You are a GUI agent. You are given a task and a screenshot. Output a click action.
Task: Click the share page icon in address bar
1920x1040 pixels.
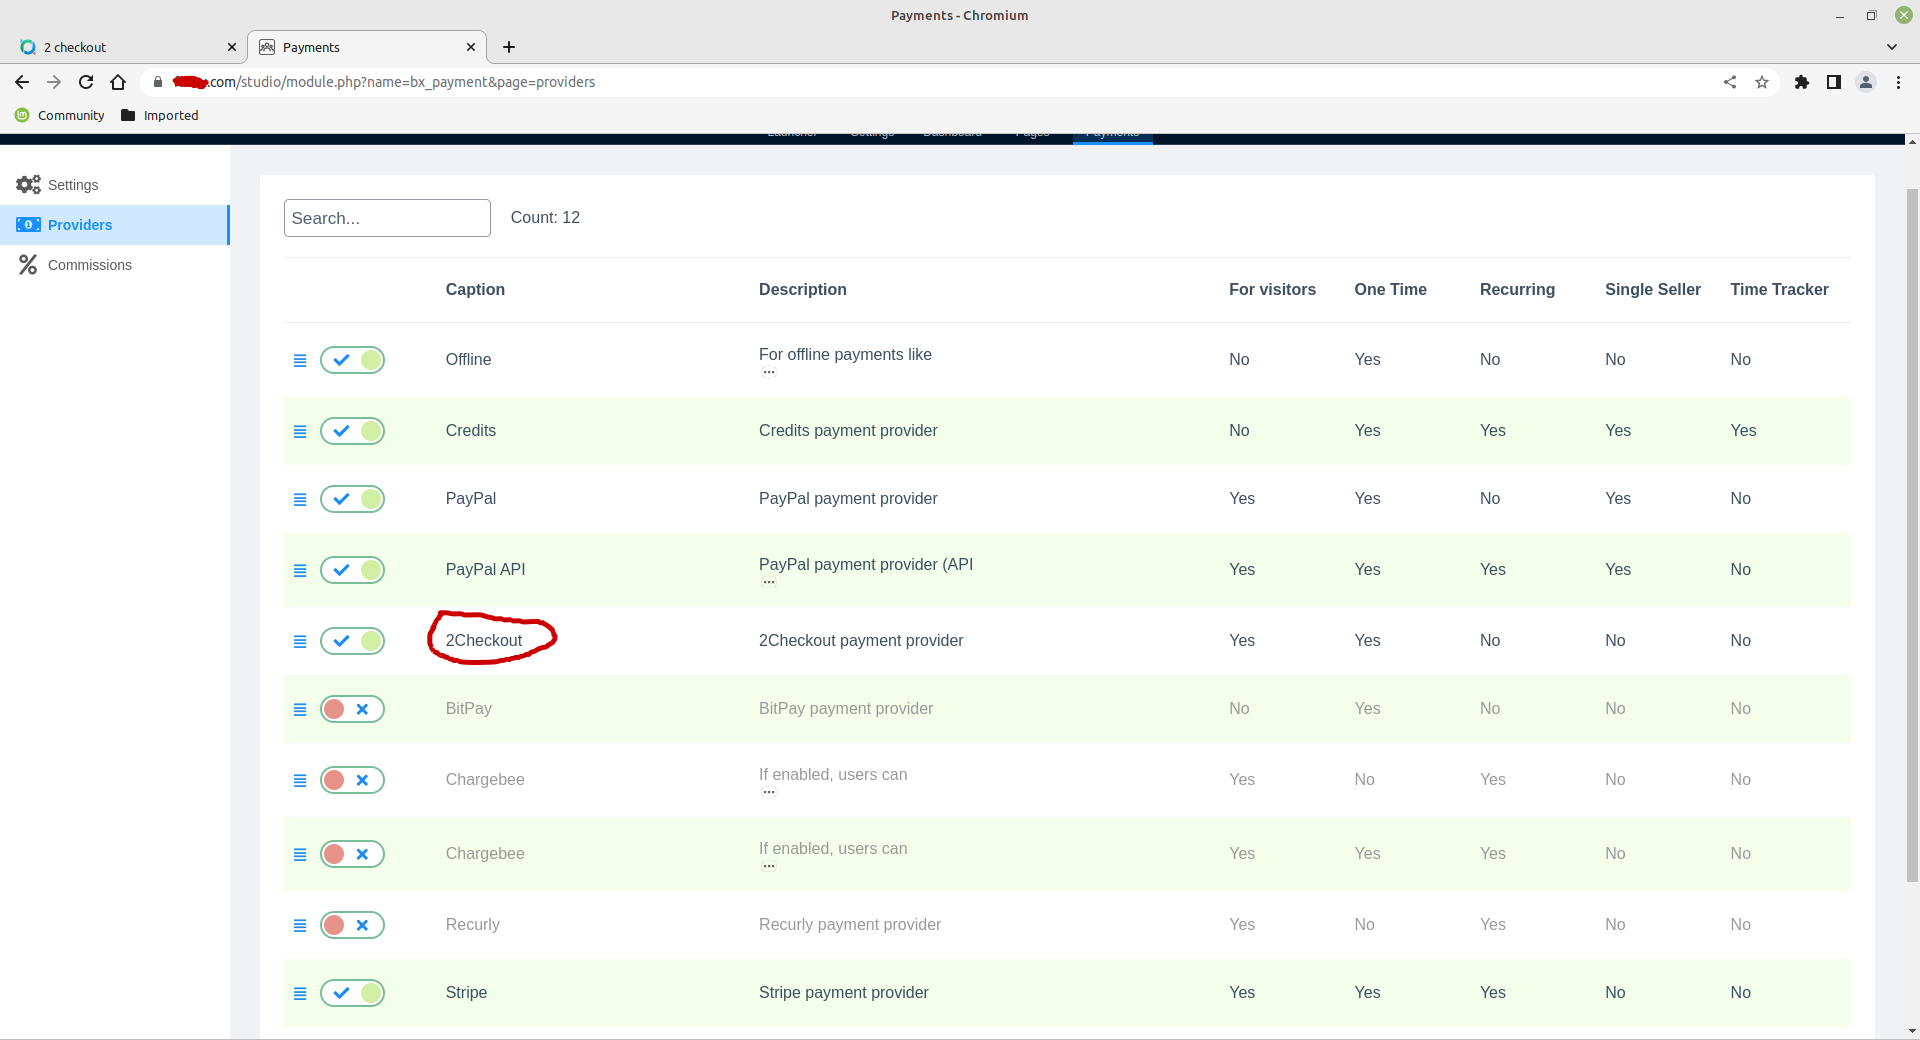1730,82
